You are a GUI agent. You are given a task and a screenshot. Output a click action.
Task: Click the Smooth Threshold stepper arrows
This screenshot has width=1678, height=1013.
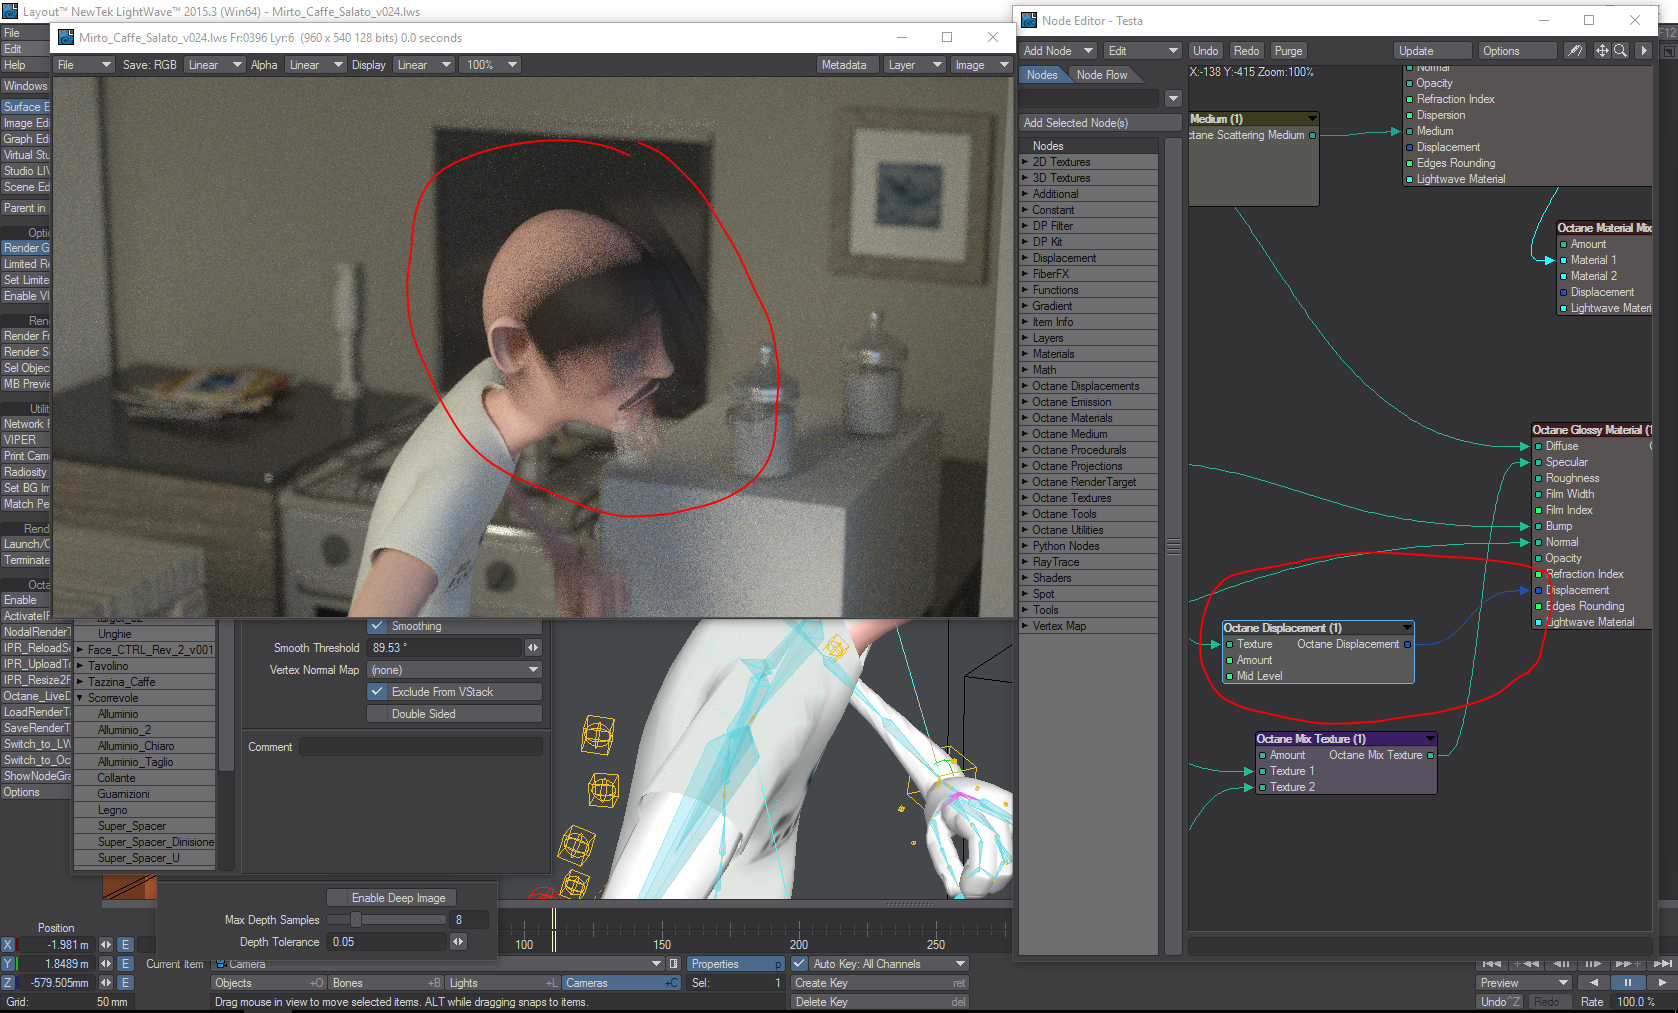[x=533, y=648]
